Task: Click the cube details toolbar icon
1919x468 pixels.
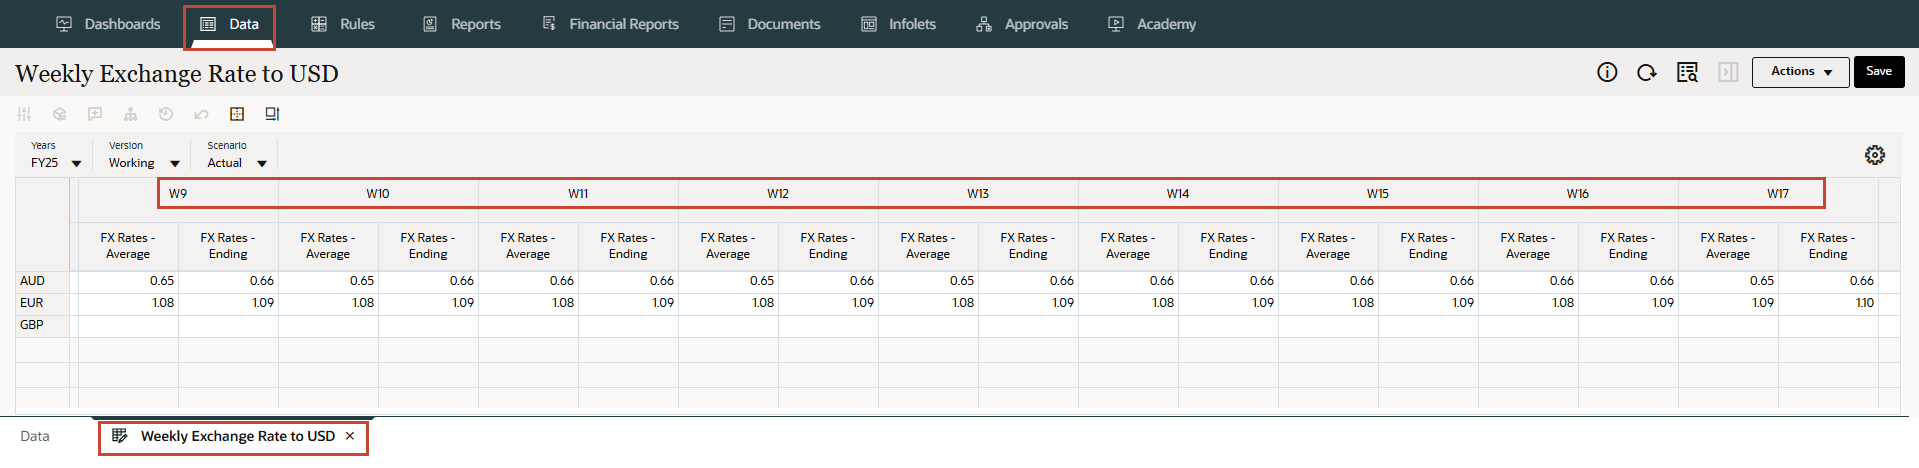Action: coord(60,114)
